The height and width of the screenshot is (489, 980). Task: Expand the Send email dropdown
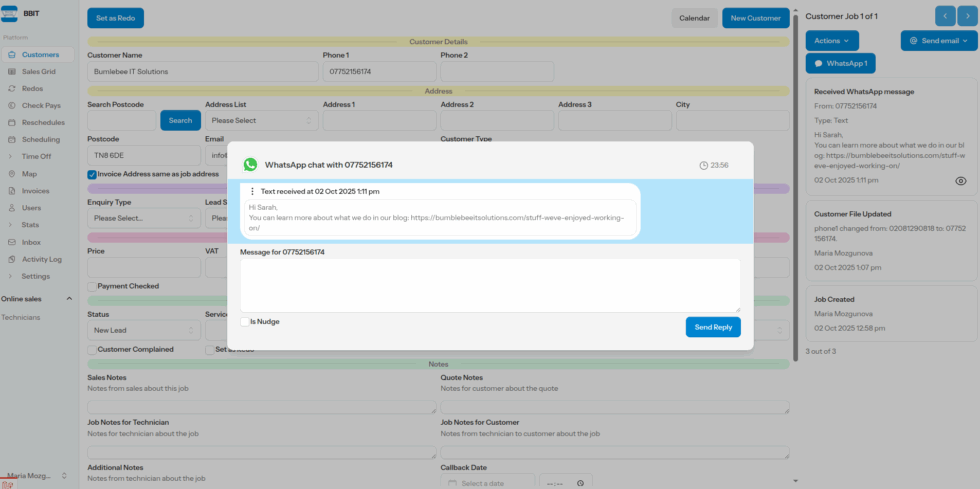(938, 41)
